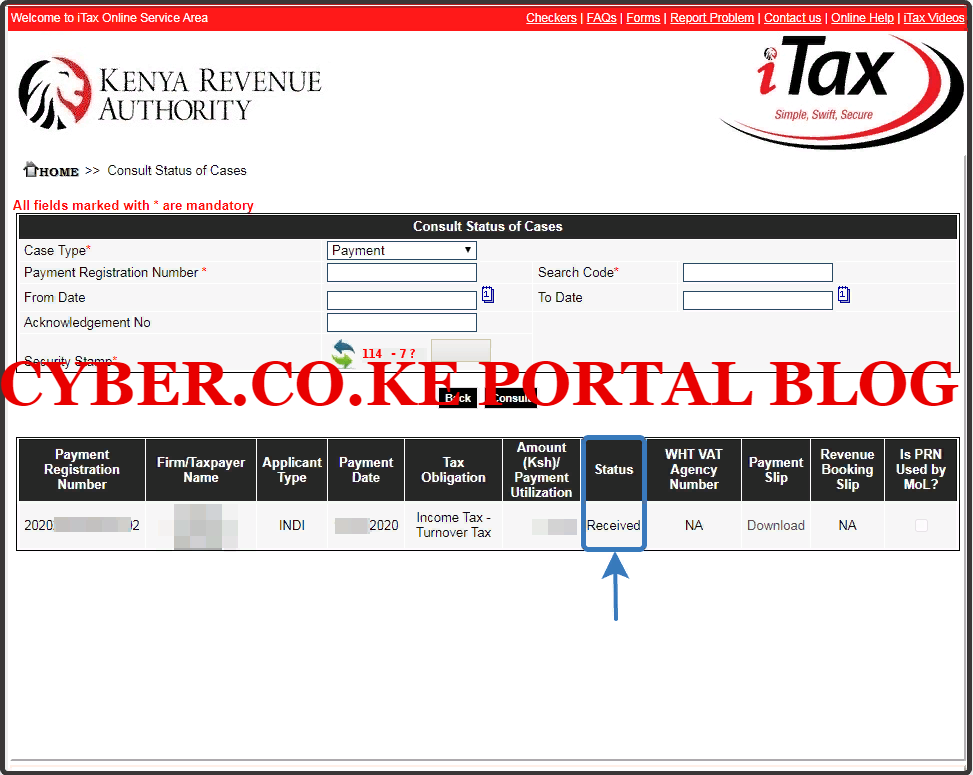Viewport: 973px width, 775px height.
Task: Click the WHT VAT Agency Number header
Action: coord(694,470)
